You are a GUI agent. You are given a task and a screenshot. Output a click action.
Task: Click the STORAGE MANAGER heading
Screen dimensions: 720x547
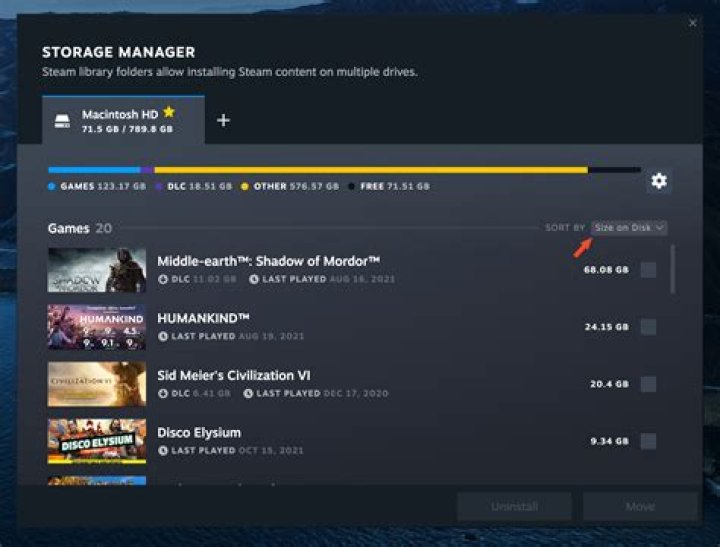click(x=118, y=52)
